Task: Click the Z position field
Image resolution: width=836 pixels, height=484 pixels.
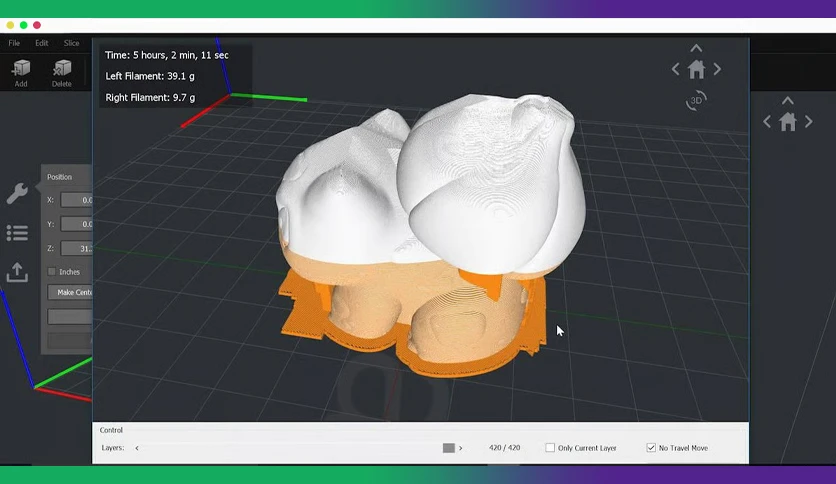Action: [76, 248]
